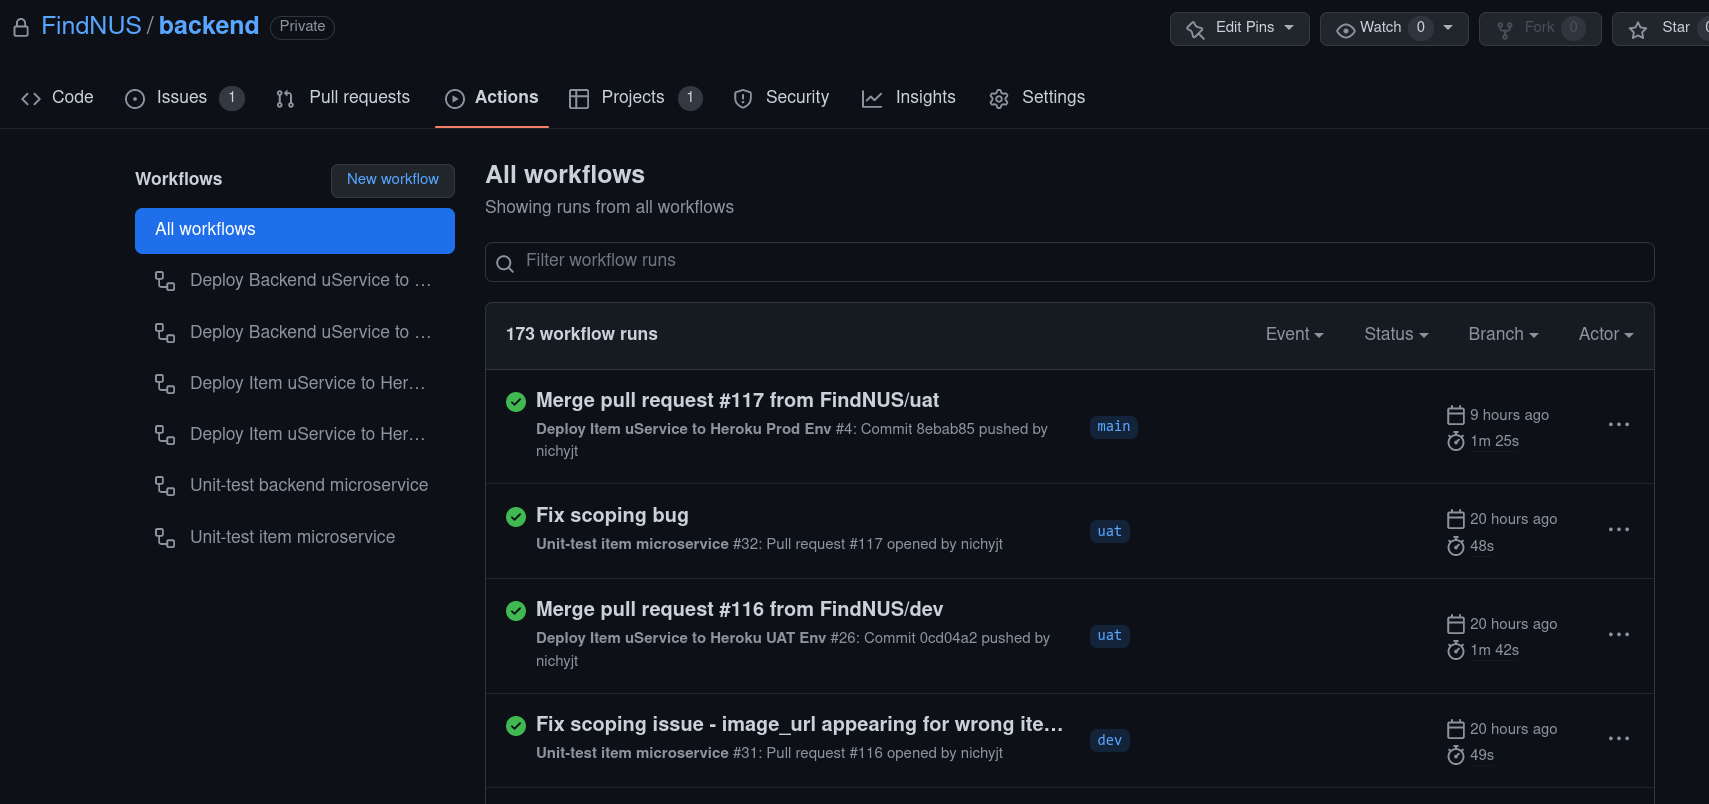Image resolution: width=1709 pixels, height=804 pixels.
Task: Click 'Deploy Item uService to Heroku Prod Env' text
Action: click(684, 429)
